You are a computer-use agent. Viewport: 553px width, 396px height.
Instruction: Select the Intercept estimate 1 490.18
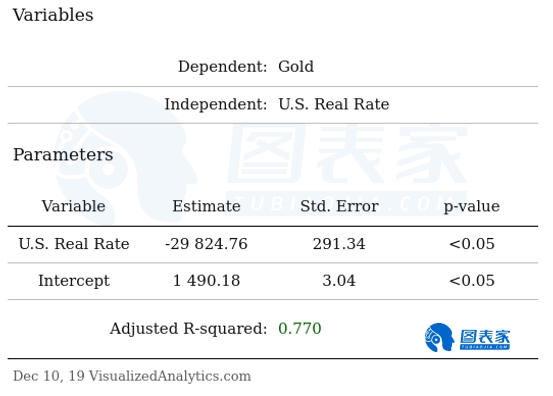pos(206,281)
